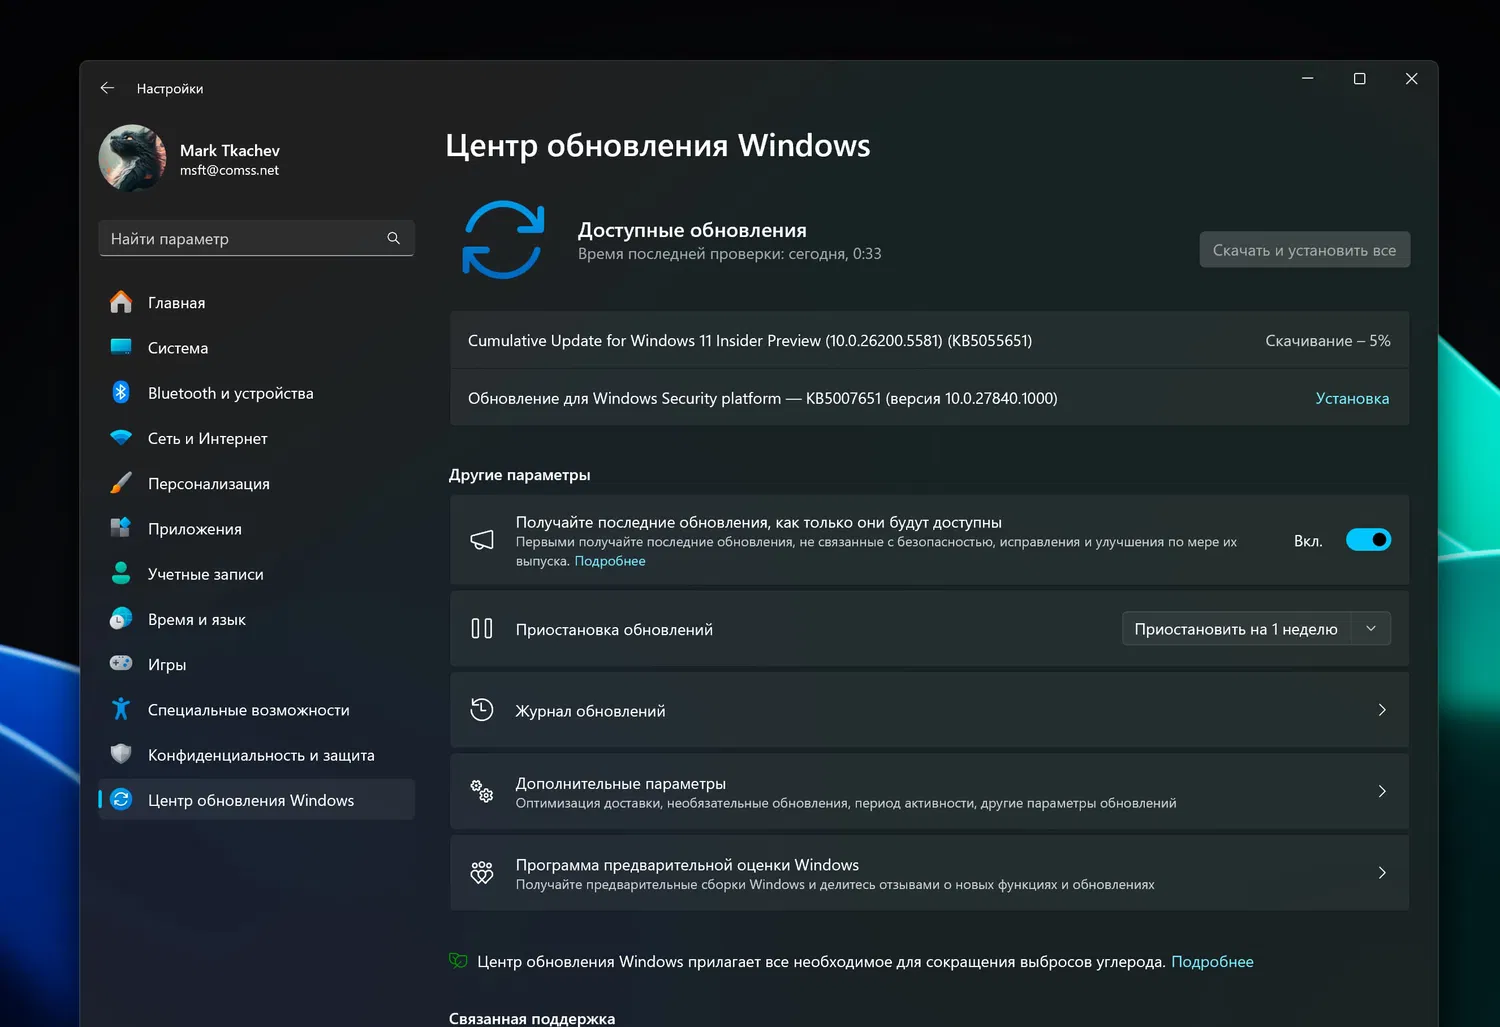Click the Сеть и Интернет Wi-Fi icon
Image resolution: width=1500 pixels, height=1027 pixels.
tap(121, 438)
